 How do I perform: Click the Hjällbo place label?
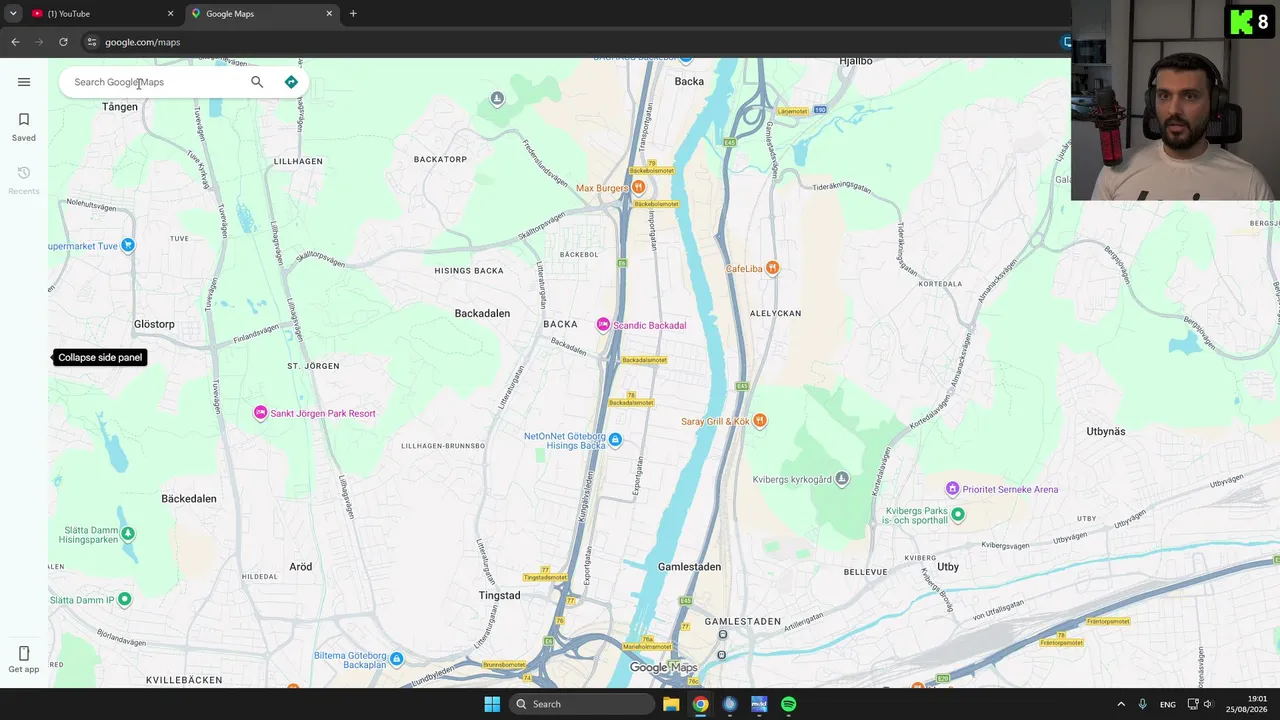[856, 62]
